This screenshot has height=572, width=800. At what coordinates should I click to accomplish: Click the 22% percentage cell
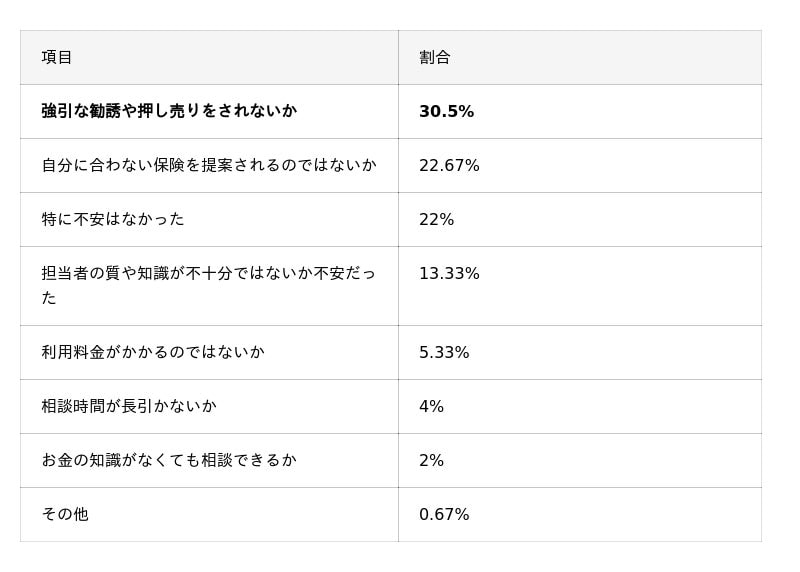tap(436, 219)
